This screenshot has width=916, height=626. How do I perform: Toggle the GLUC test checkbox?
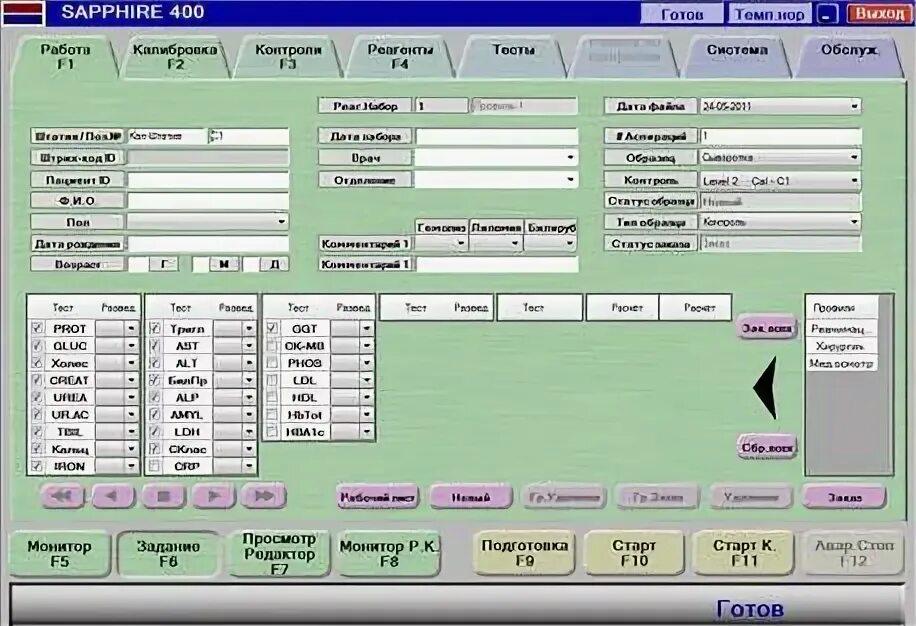pos(37,346)
